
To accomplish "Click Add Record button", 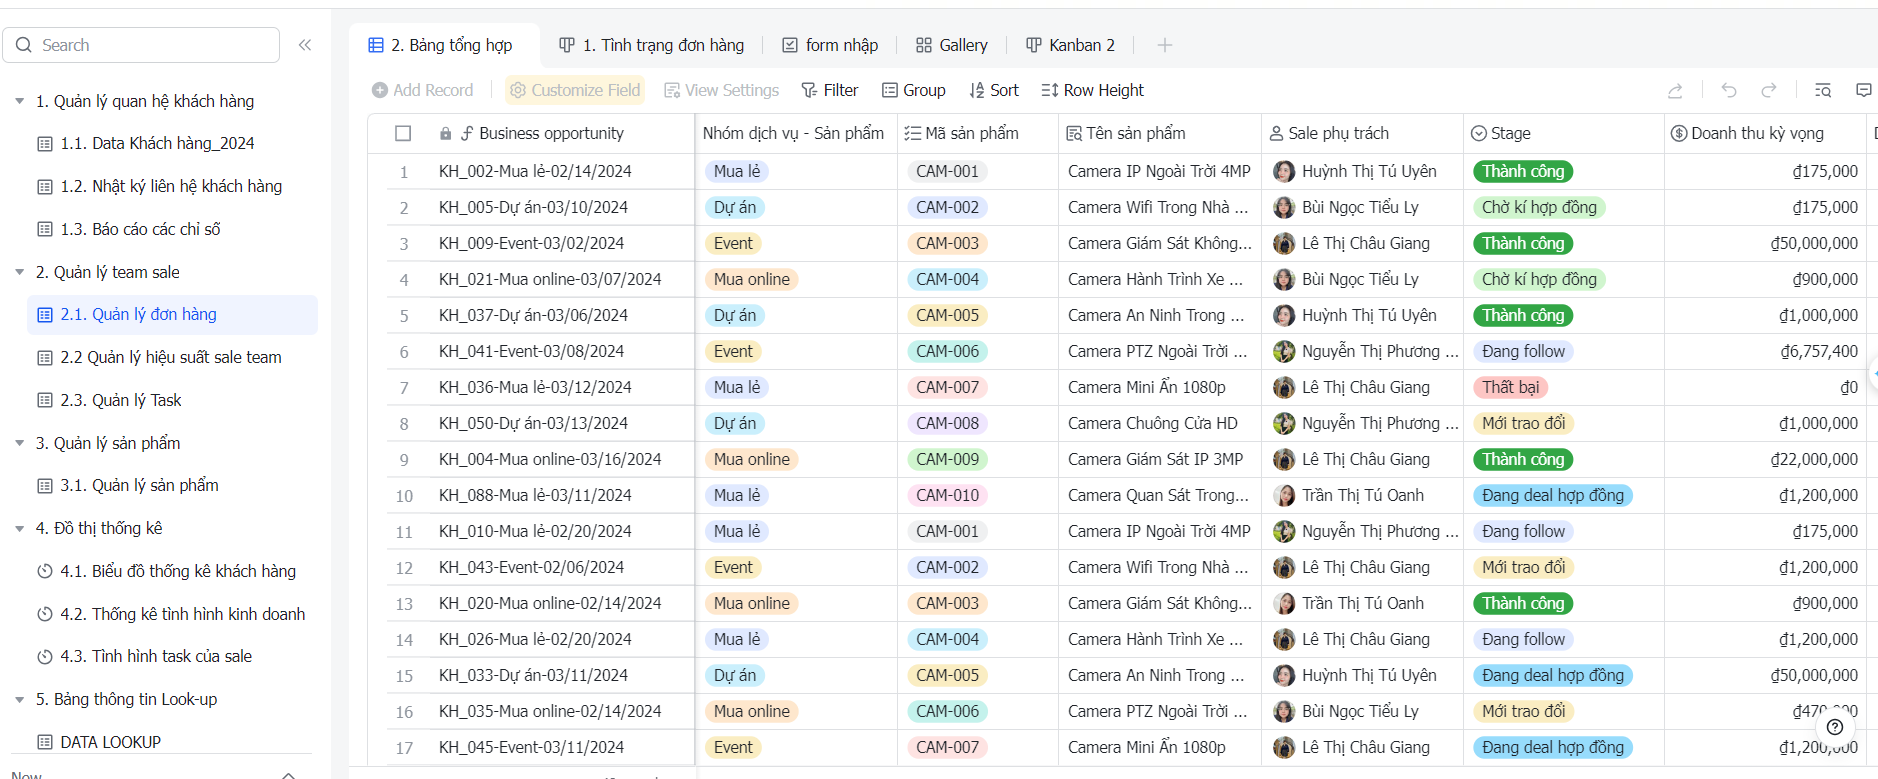I will pos(422,90).
